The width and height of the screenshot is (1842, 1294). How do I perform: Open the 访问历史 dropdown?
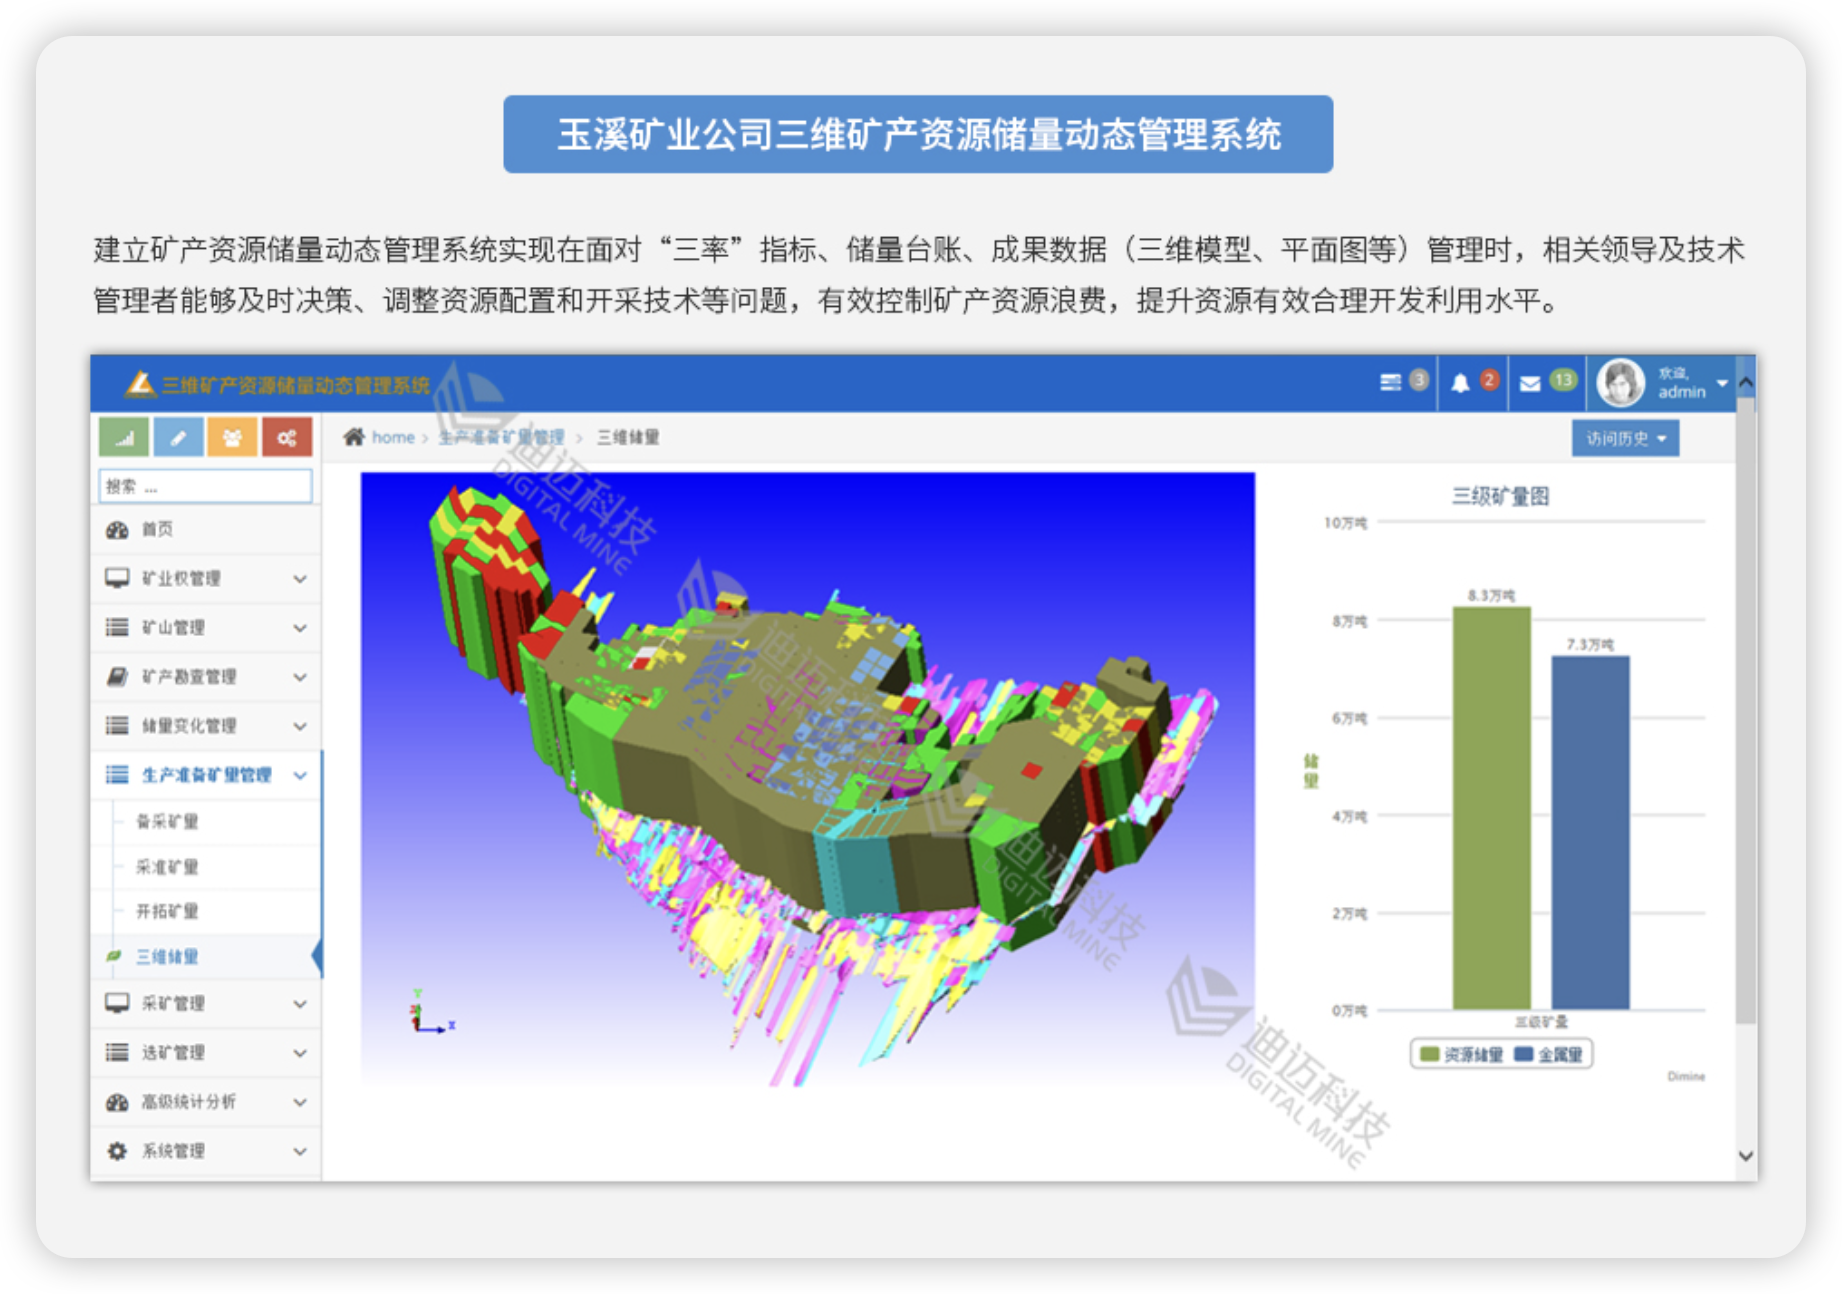1625,438
